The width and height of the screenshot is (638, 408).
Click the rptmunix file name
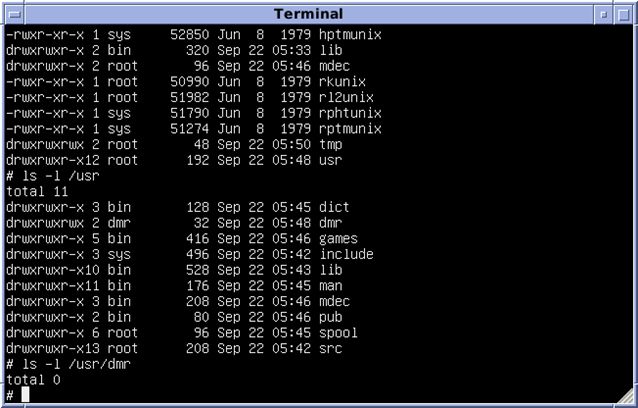pyautogui.click(x=350, y=128)
